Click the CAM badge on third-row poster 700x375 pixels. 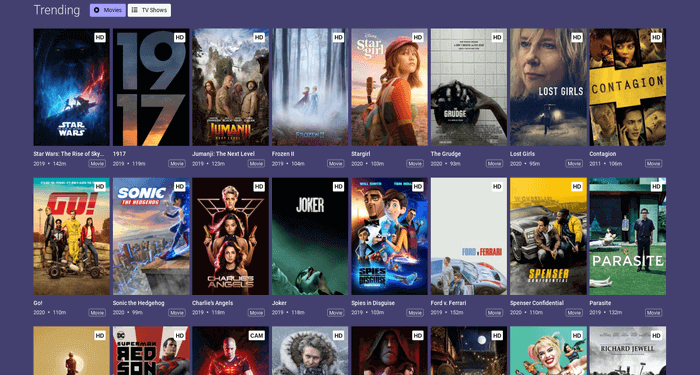[256, 335]
